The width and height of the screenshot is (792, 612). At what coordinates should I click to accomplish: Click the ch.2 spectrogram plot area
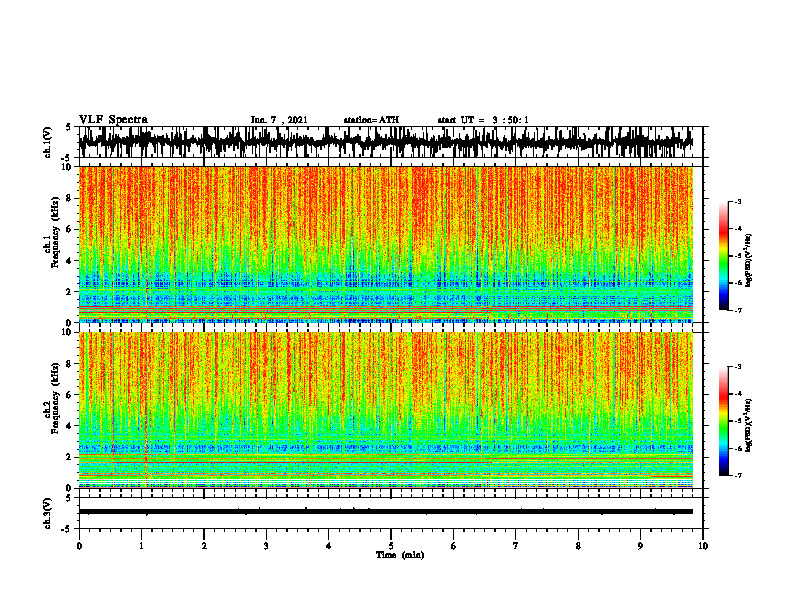coord(385,410)
